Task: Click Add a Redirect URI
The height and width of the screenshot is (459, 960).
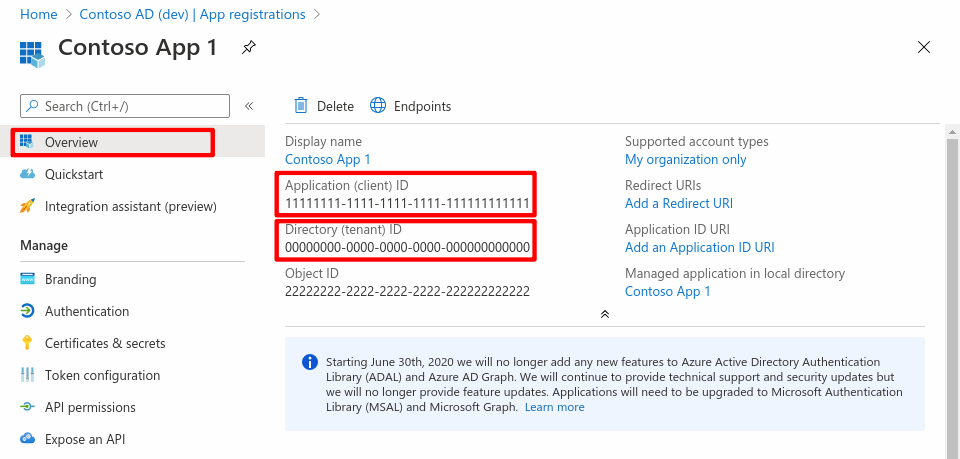Action: click(679, 204)
